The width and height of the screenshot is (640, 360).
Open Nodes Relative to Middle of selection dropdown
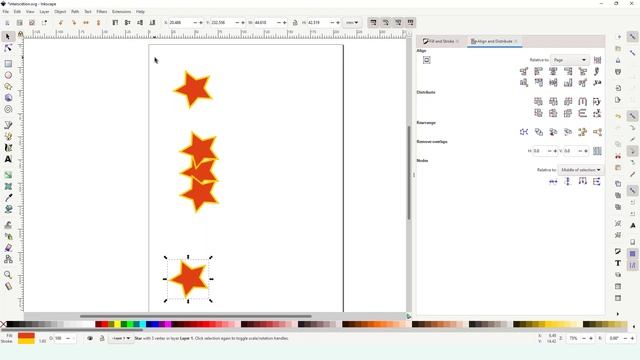[580, 170]
